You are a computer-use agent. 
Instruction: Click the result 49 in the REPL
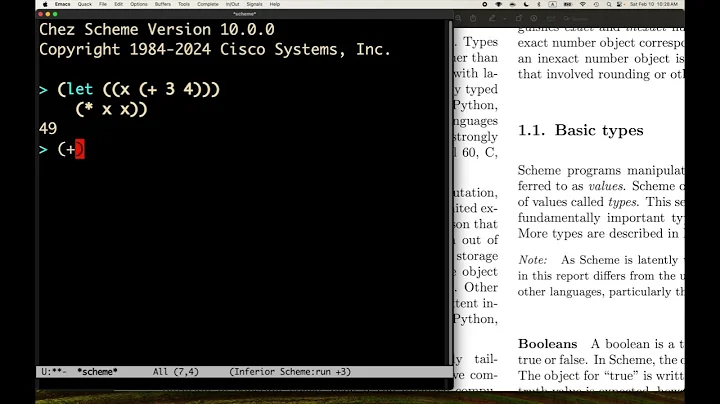click(48, 129)
